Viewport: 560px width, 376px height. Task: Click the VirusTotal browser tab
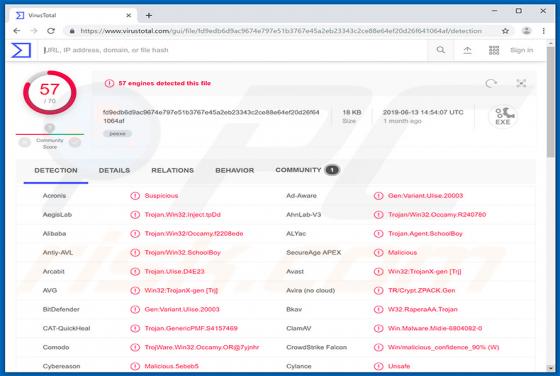coord(73,15)
